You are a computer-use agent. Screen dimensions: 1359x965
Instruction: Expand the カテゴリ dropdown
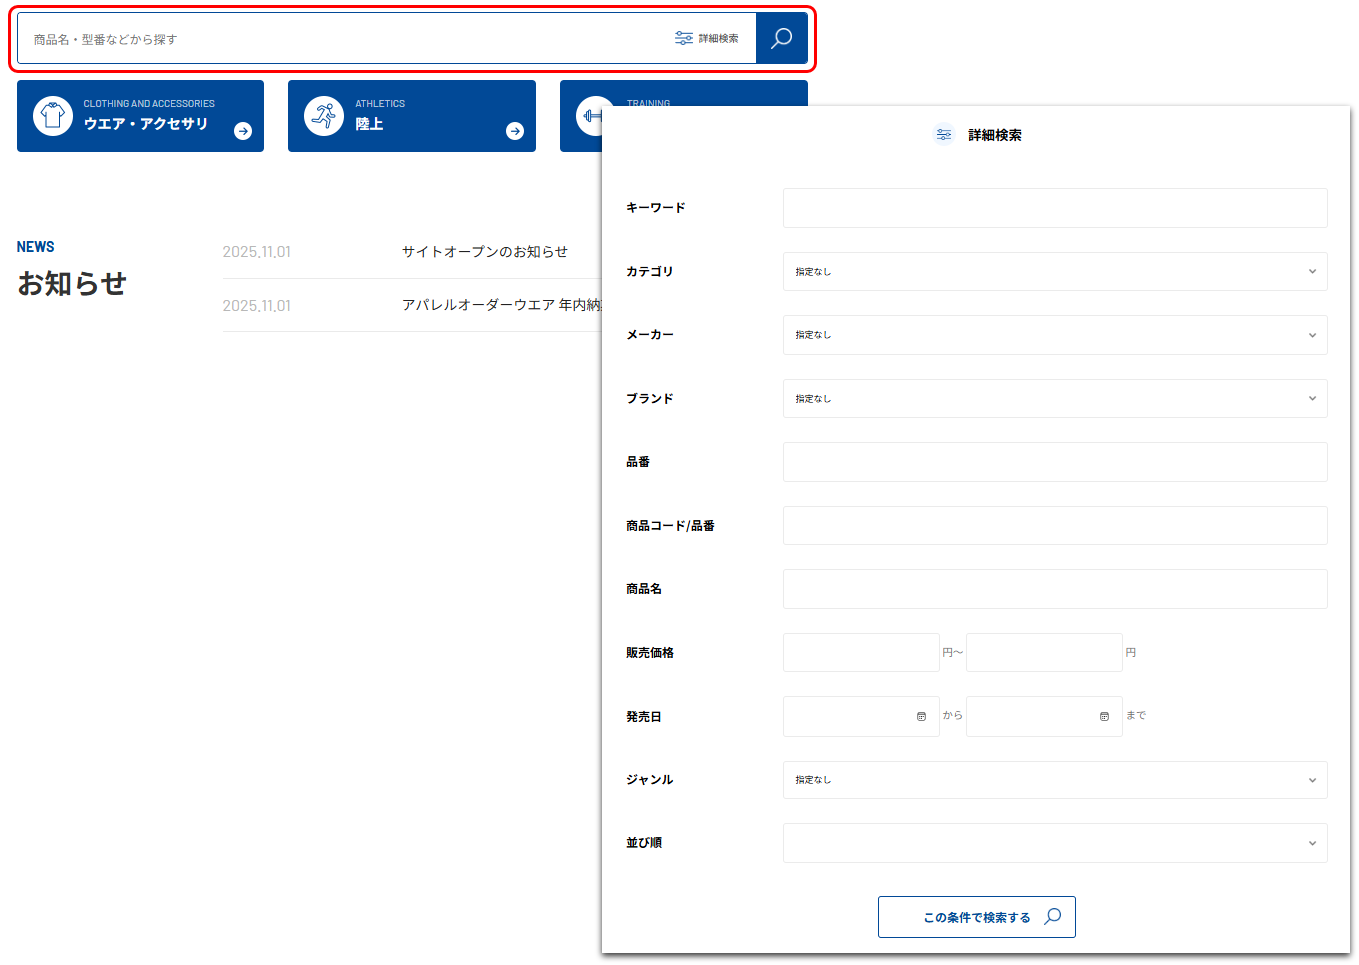pyautogui.click(x=1054, y=272)
